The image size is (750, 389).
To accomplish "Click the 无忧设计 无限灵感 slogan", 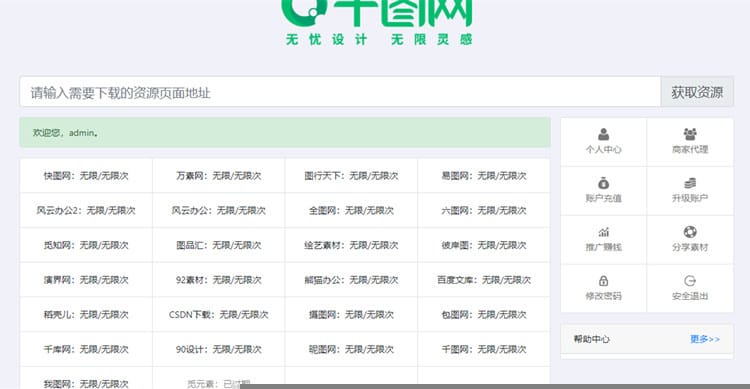I will point(379,39).
